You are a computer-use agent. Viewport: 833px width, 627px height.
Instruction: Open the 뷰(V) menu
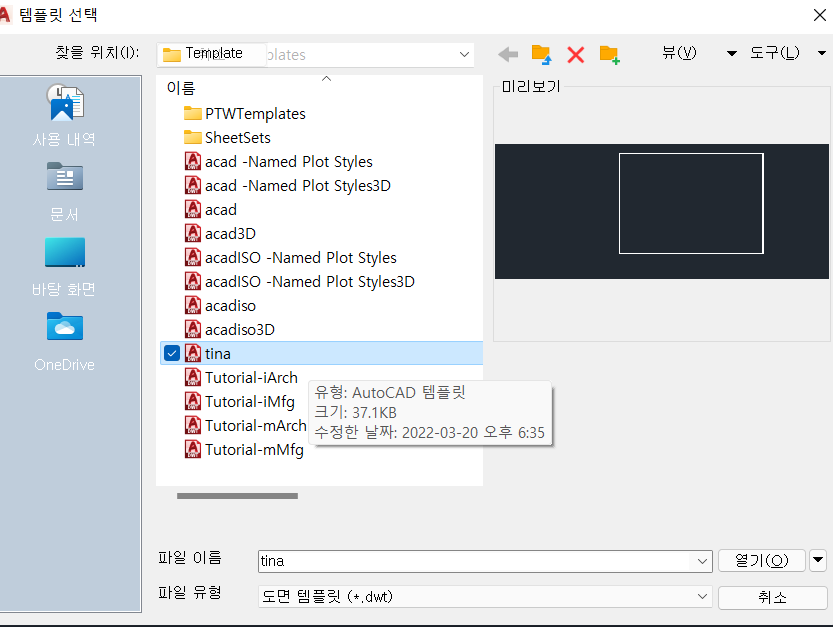(x=679, y=53)
